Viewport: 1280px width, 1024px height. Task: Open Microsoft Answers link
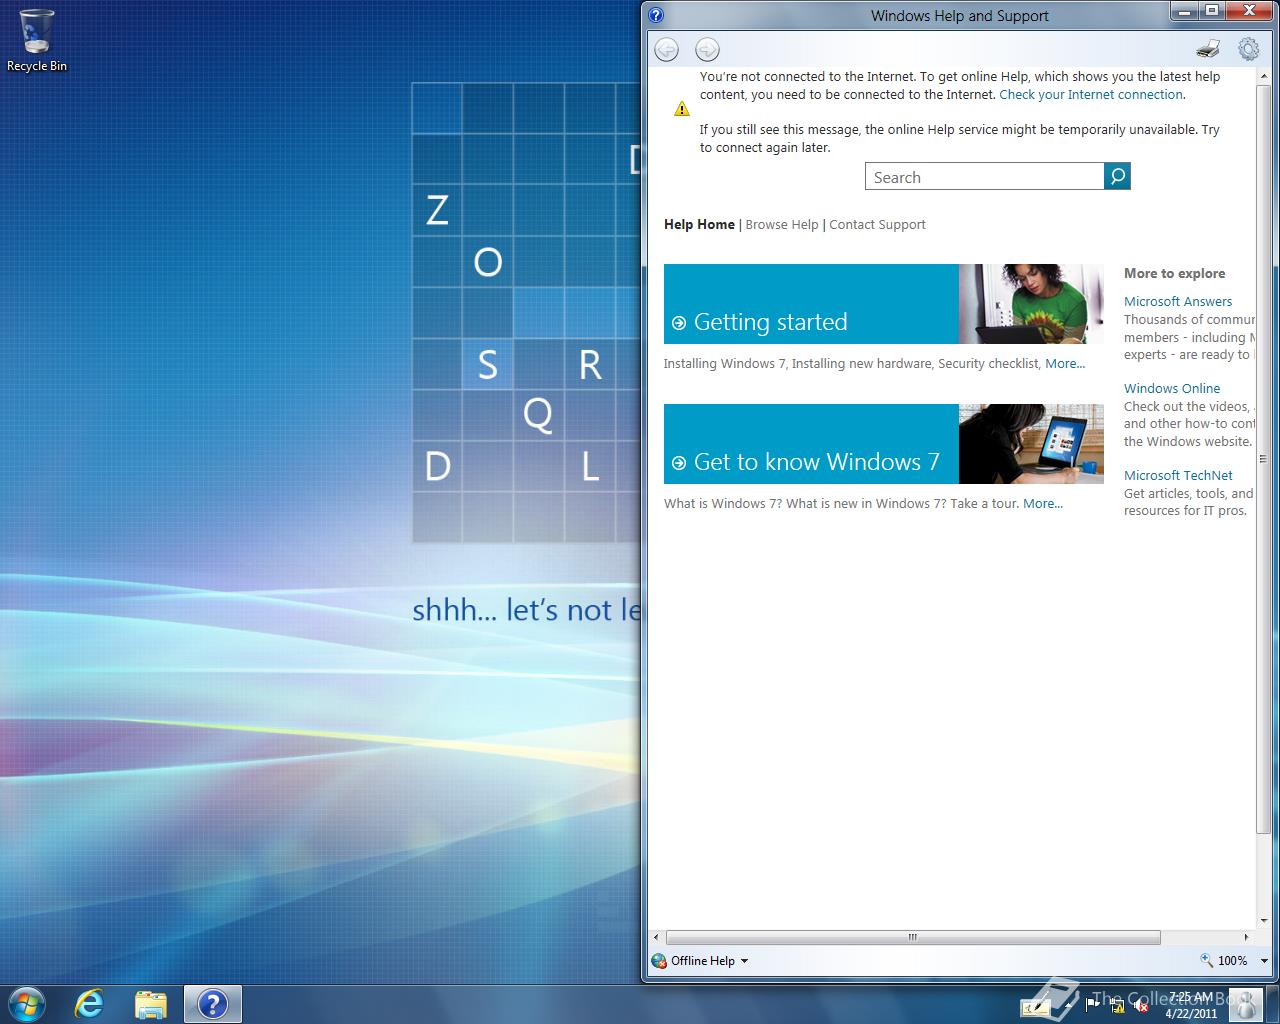1178,302
